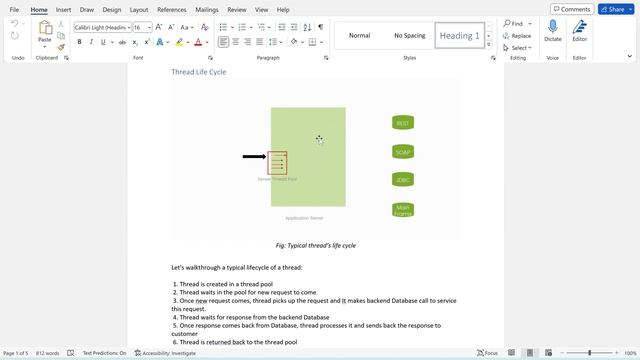Click the Replace icon

[x=506, y=36]
